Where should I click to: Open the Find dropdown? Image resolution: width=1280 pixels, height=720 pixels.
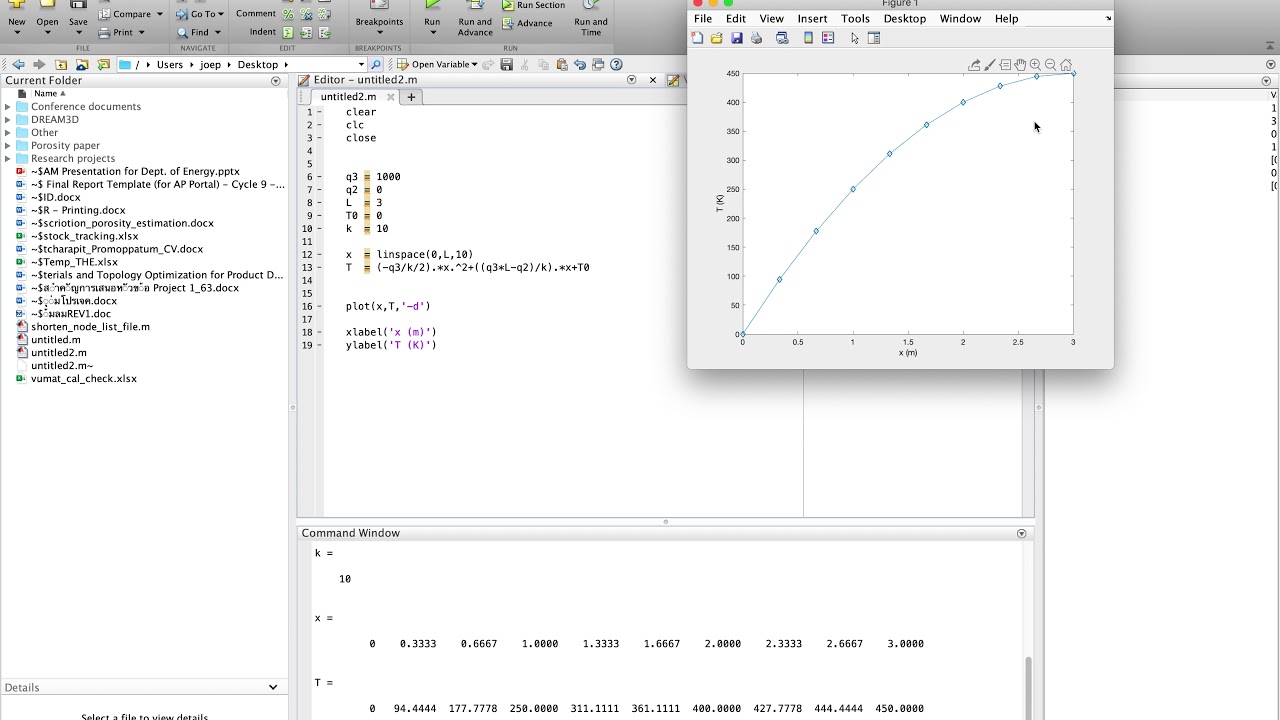point(217,32)
